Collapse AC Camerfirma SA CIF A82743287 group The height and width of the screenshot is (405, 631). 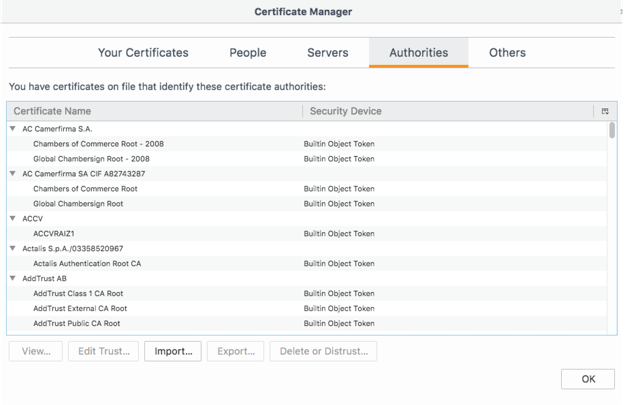click(x=13, y=174)
